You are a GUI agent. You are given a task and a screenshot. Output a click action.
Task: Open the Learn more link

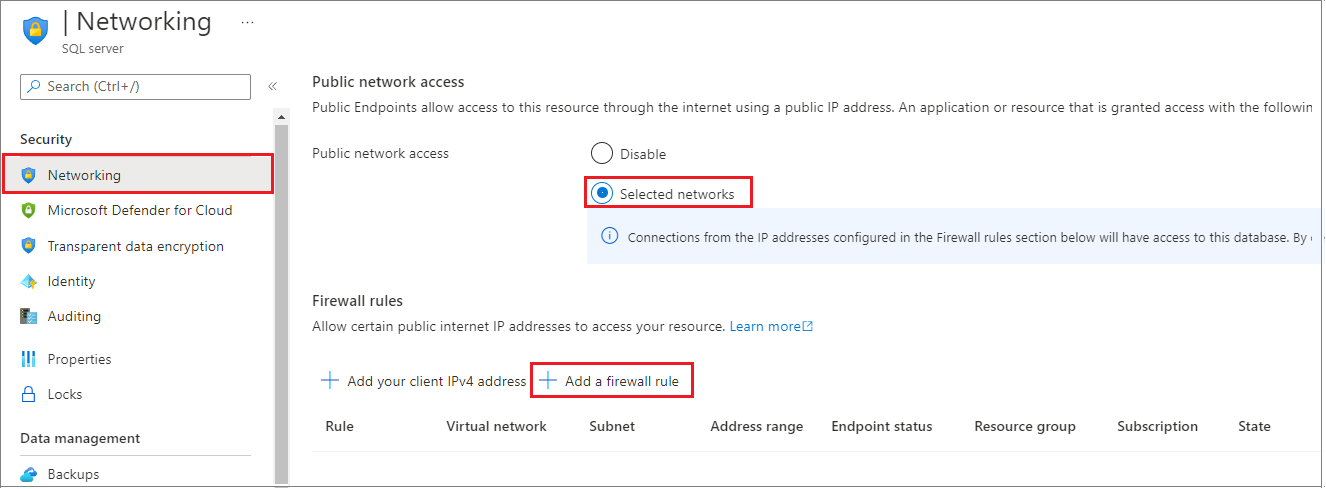(x=770, y=327)
